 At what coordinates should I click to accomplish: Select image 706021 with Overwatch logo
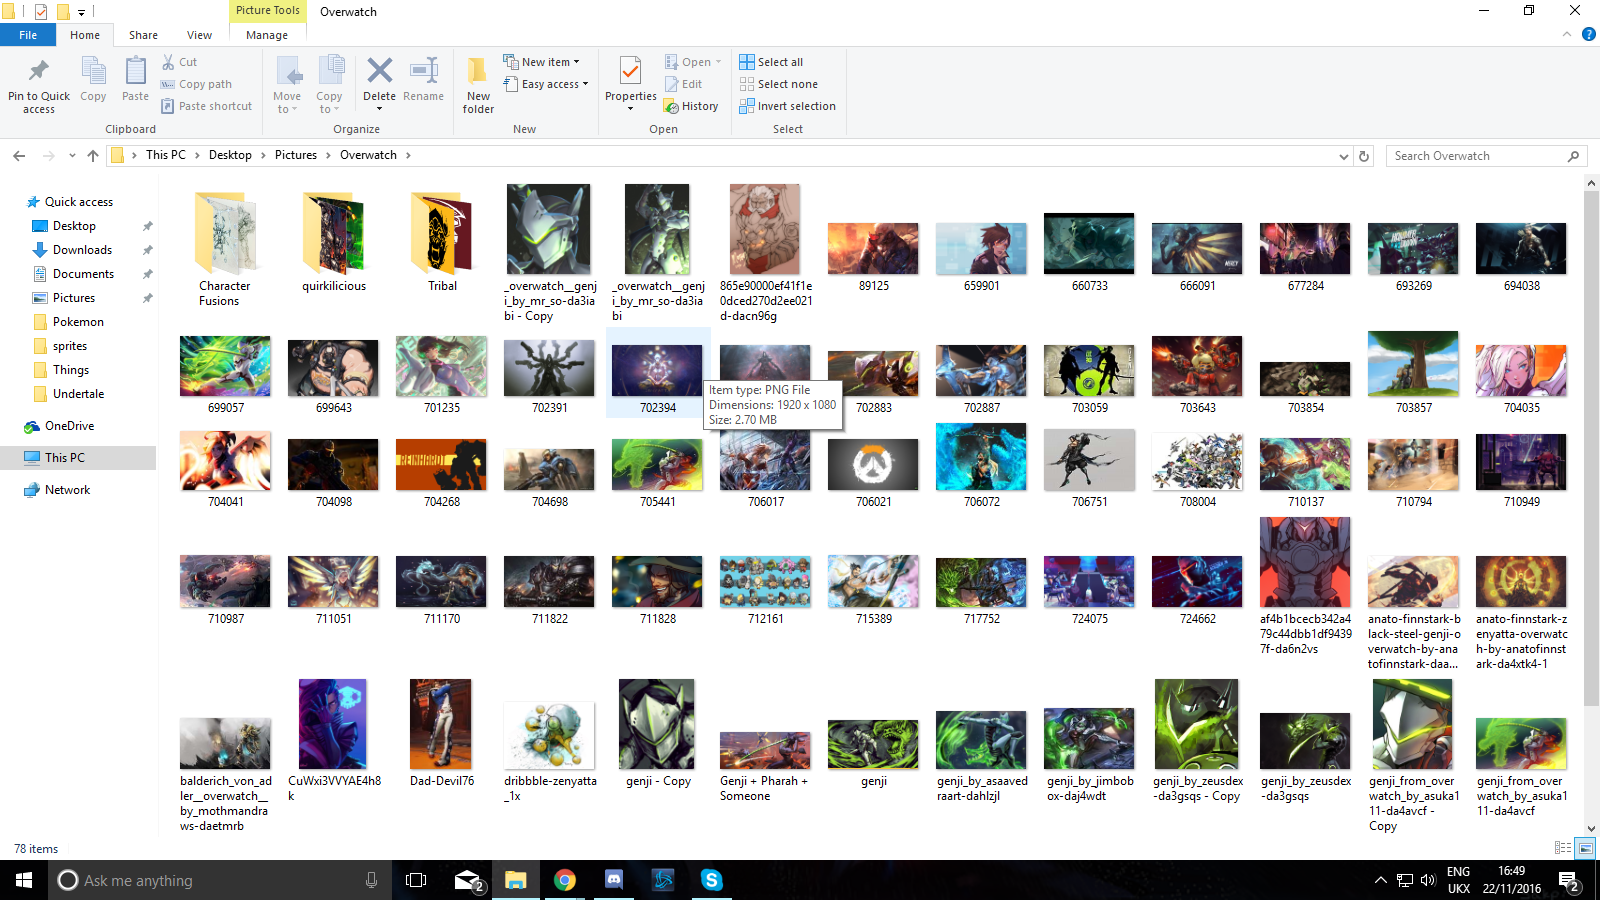pyautogui.click(x=873, y=472)
